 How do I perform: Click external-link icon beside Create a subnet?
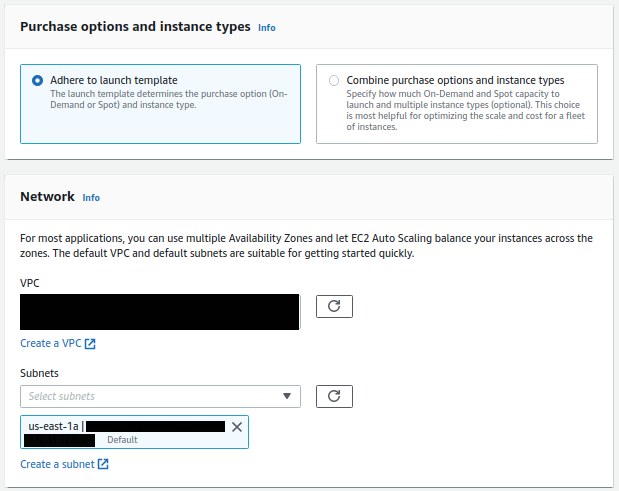[x=103, y=464]
